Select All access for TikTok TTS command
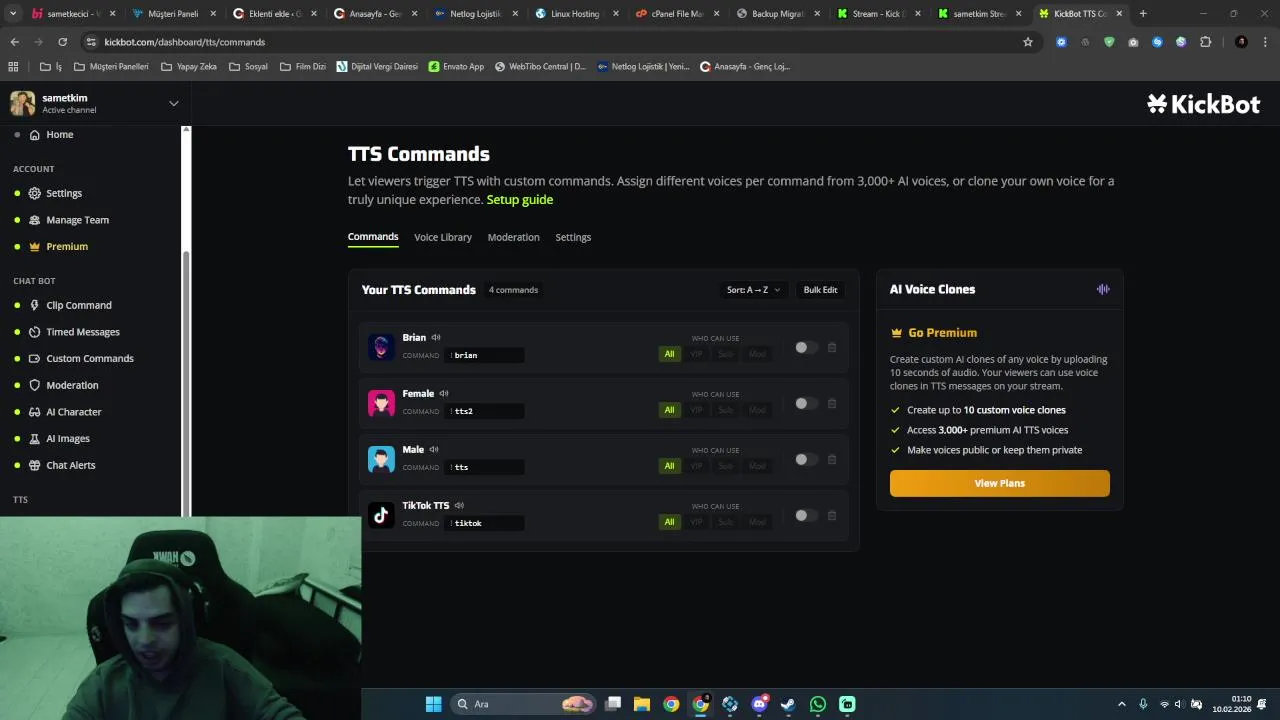Screen dimensions: 1280x720 [x=669, y=522]
